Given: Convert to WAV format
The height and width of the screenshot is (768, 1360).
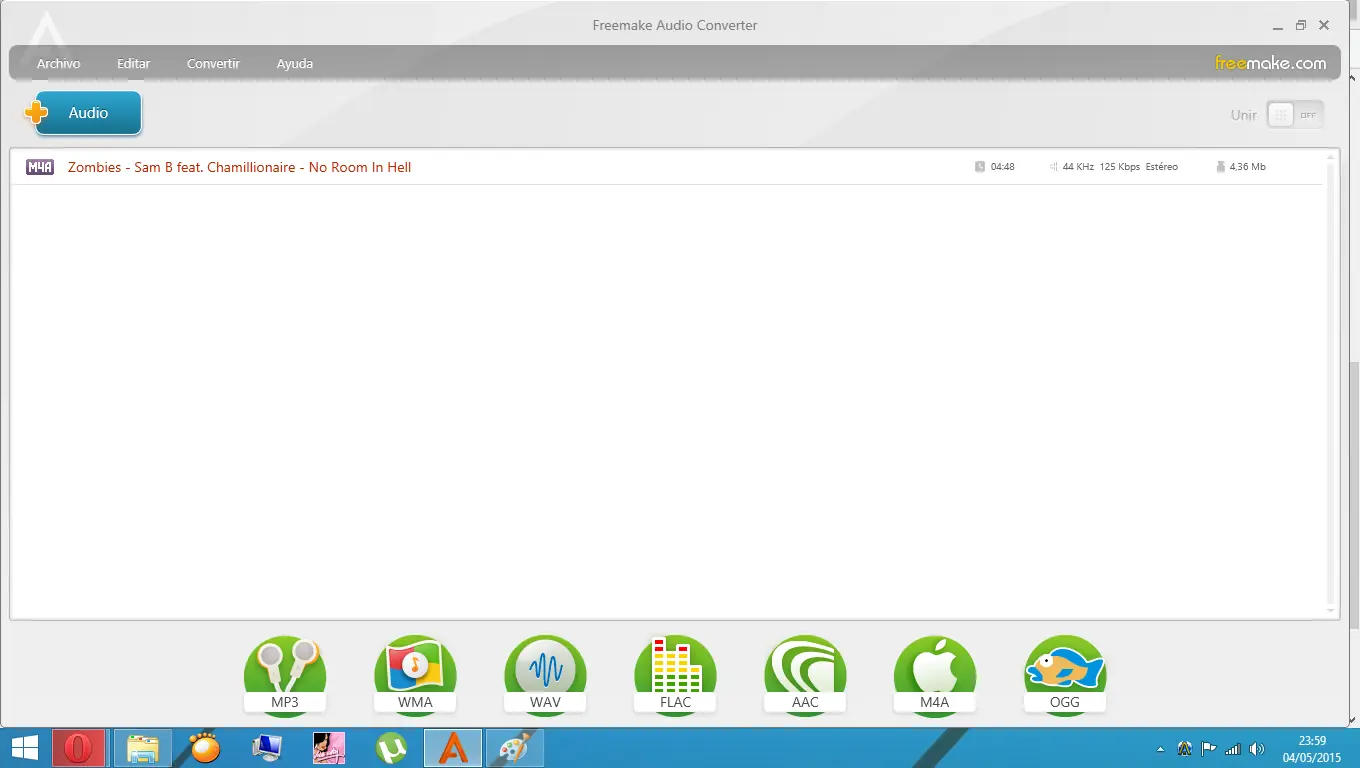Looking at the screenshot, I should pyautogui.click(x=545, y=676).
